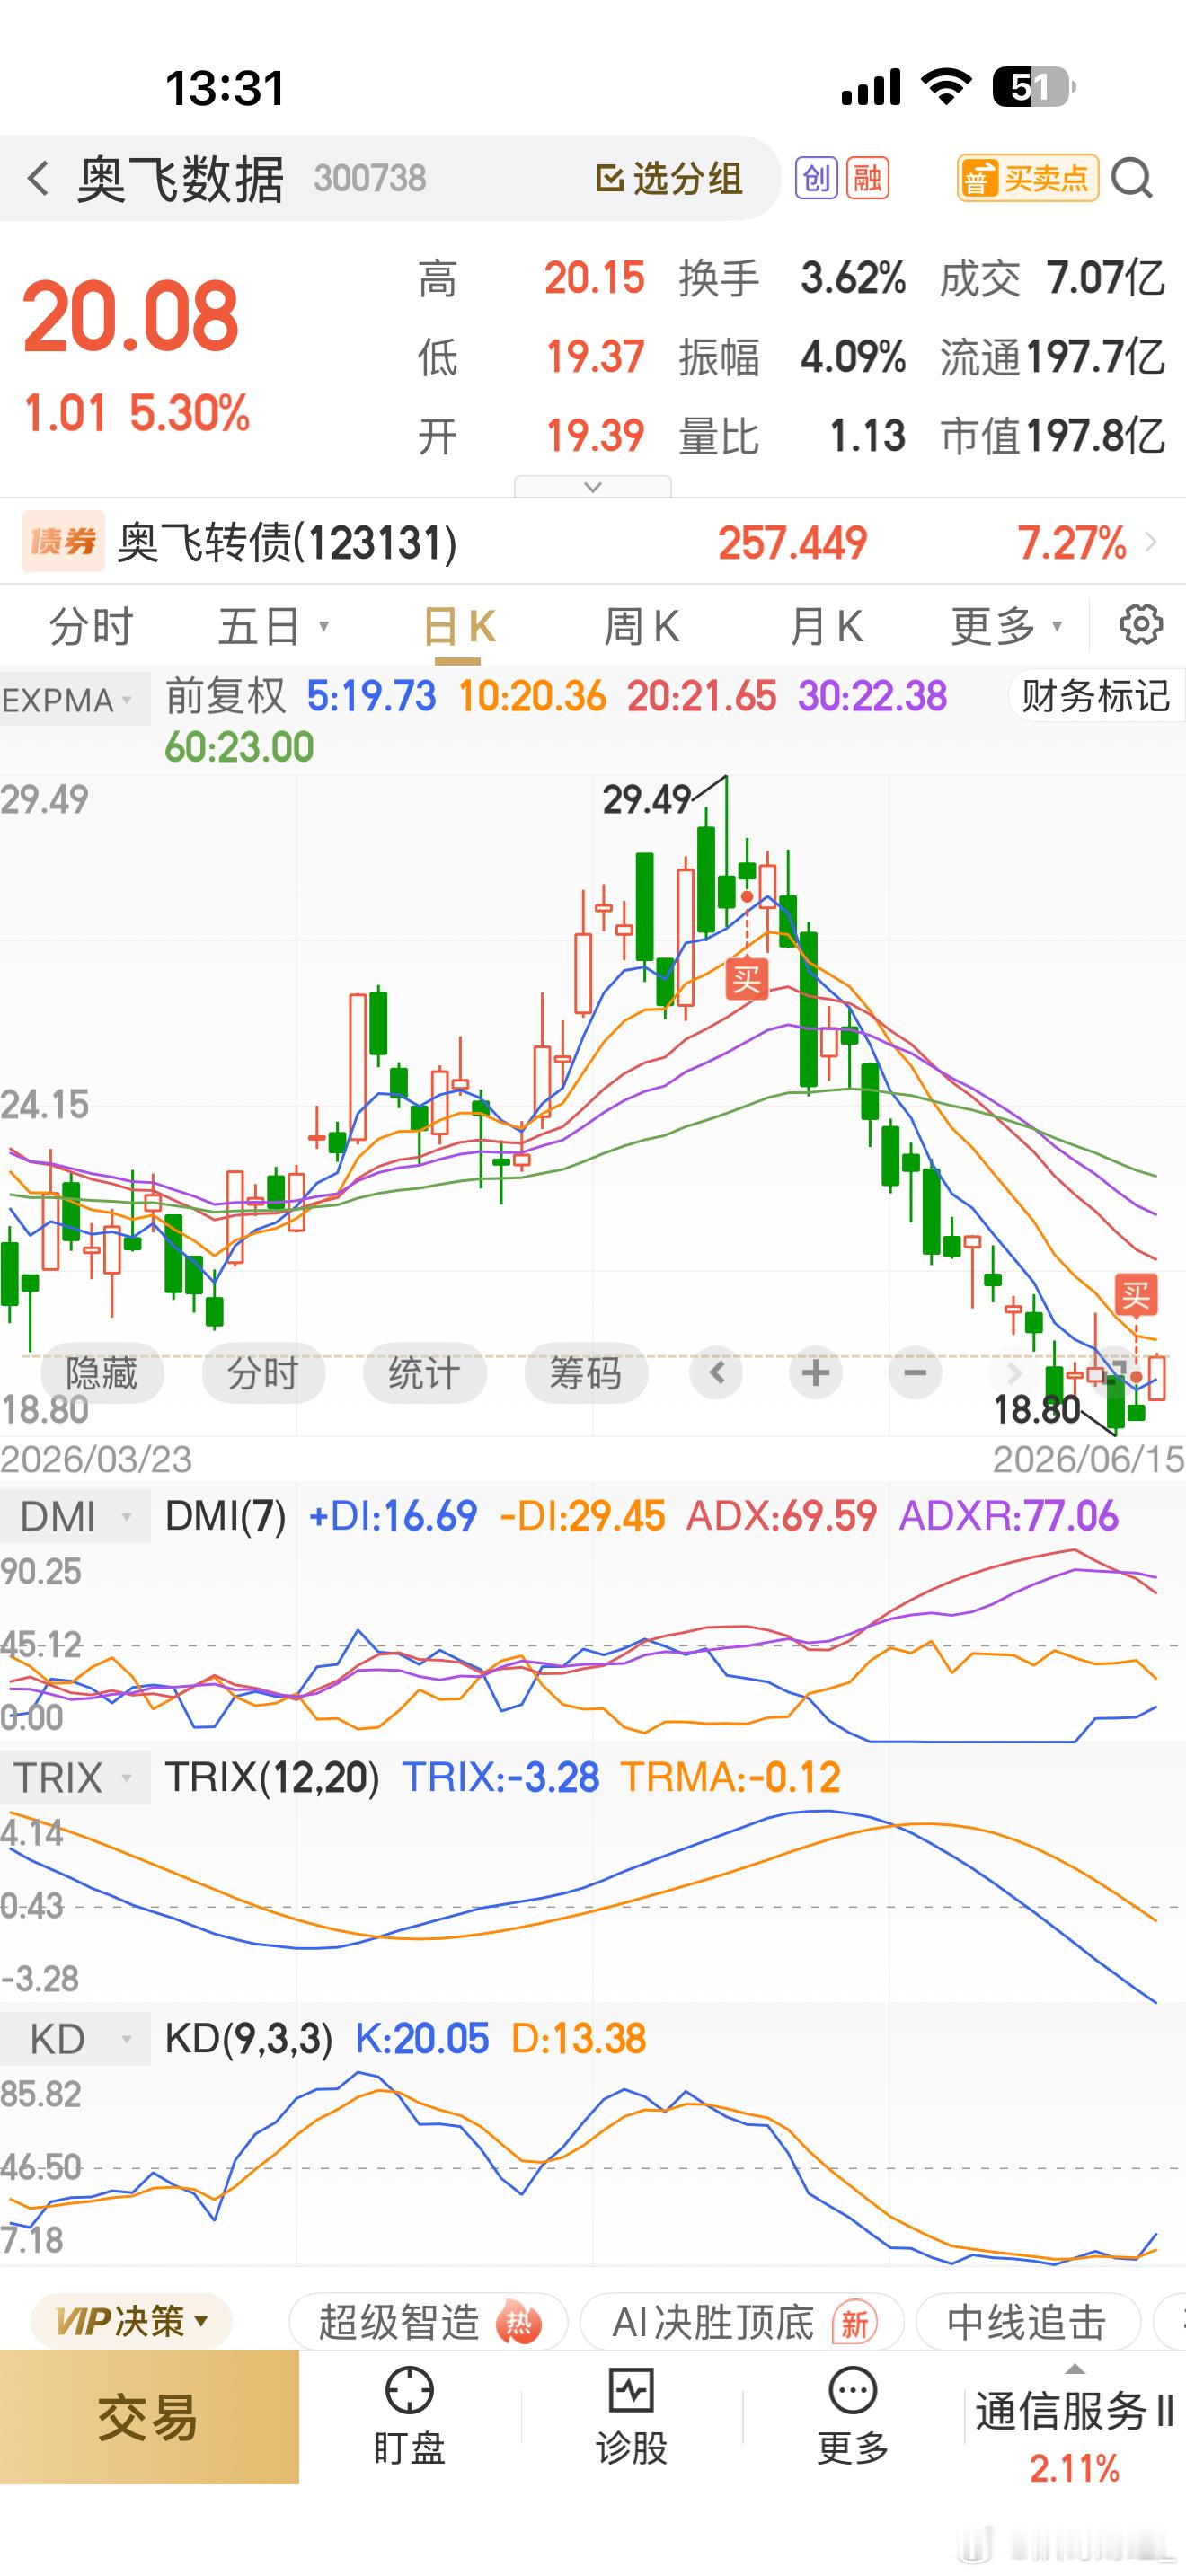Change the TRIX indicator dropdown
The height and width of the screenshot is (2576, 1186).
point(75,1777)
